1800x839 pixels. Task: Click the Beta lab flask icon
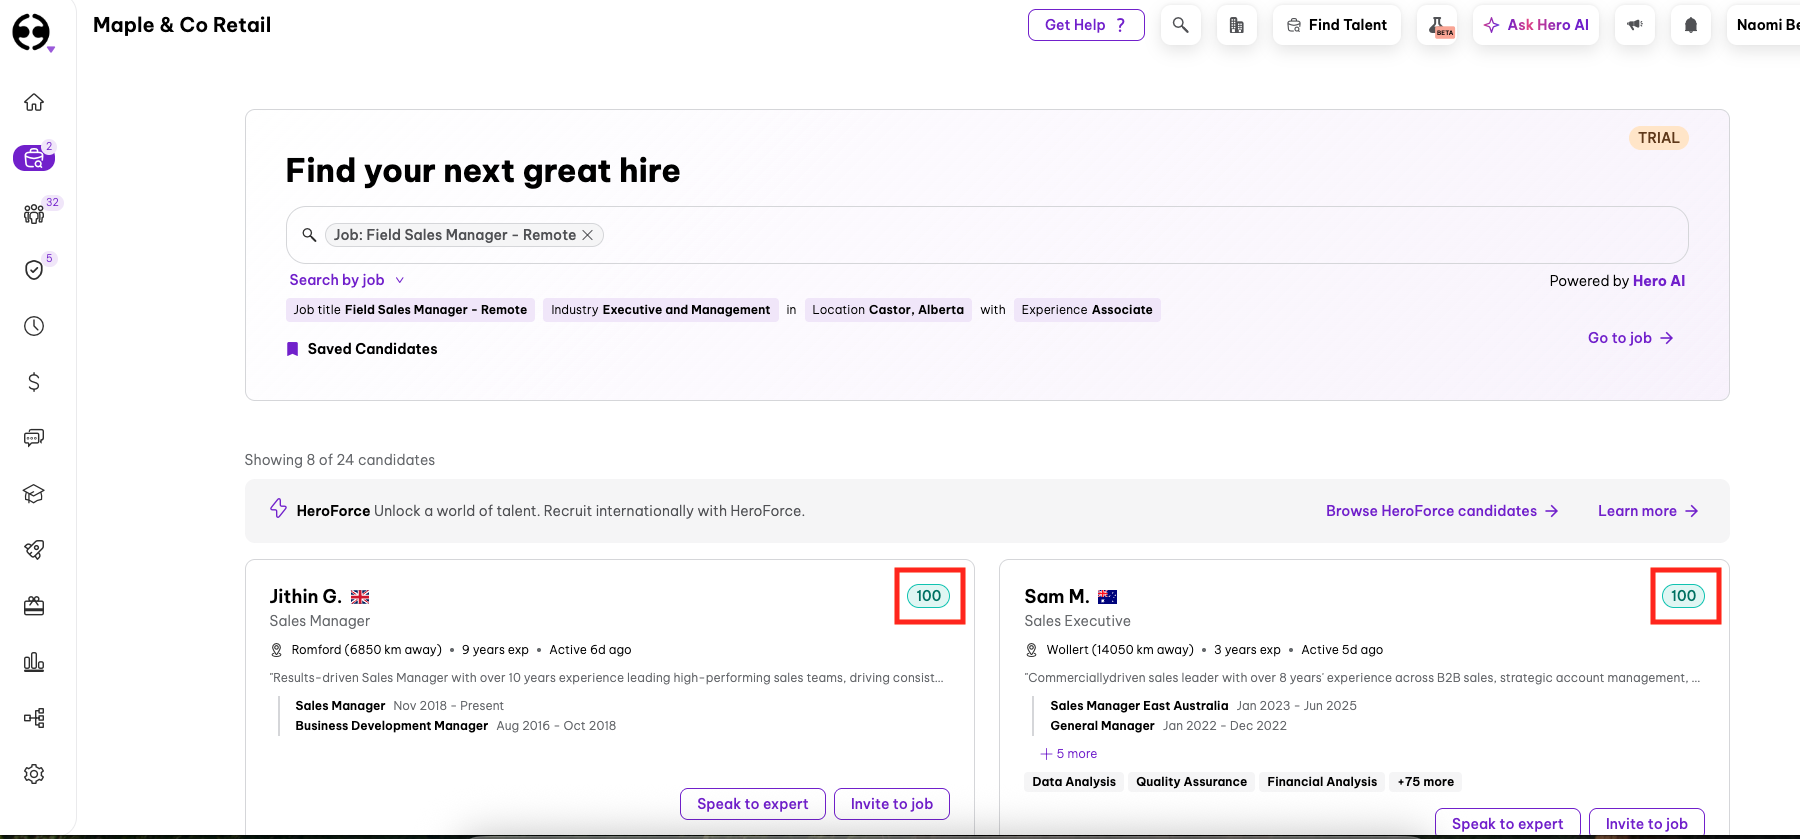point(1438,26)
